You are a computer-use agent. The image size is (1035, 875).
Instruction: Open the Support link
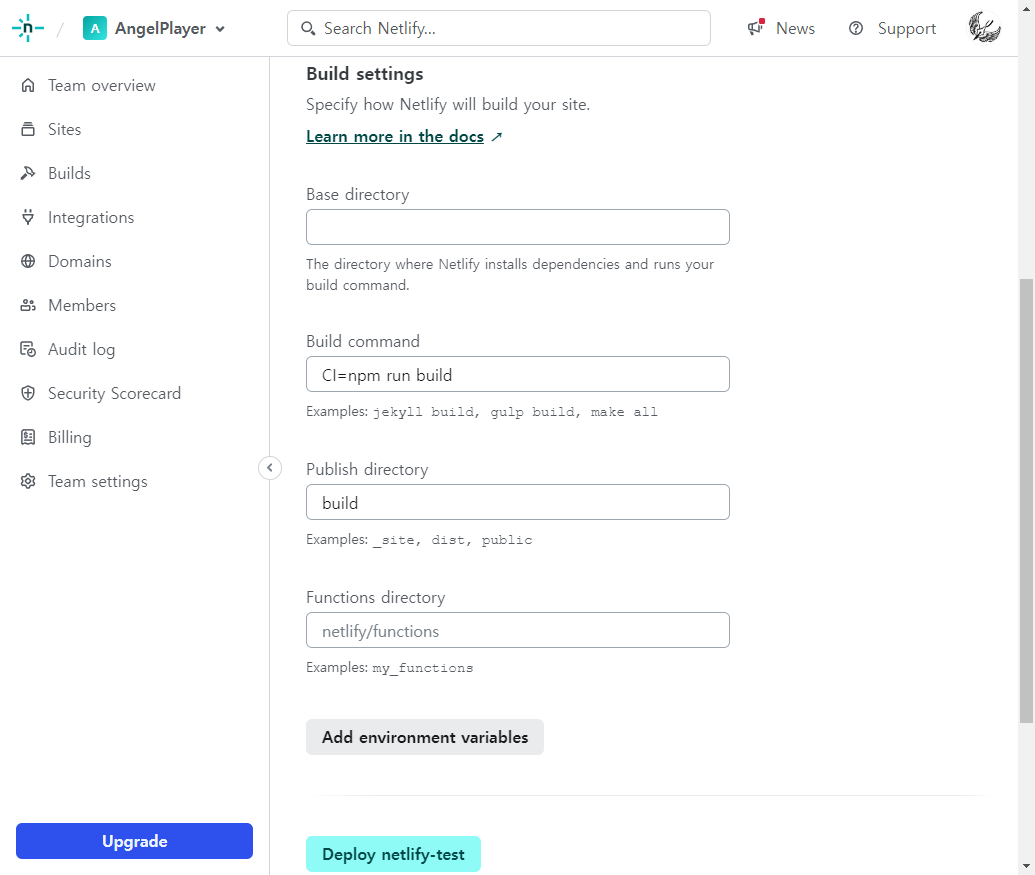tap(906, 28)
